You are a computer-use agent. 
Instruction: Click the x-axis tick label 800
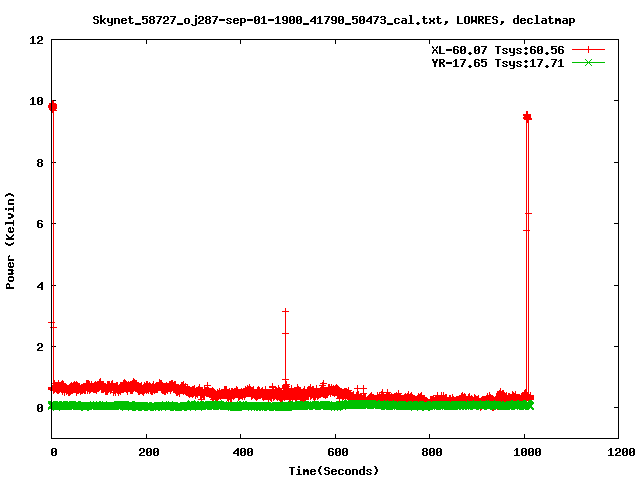tap(432, 452)
